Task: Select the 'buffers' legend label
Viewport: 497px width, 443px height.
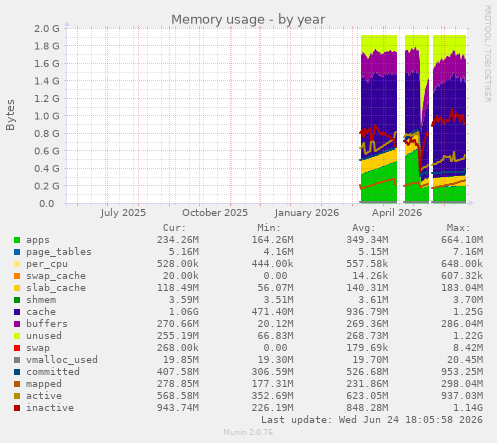Action: [x=47, y=324]
